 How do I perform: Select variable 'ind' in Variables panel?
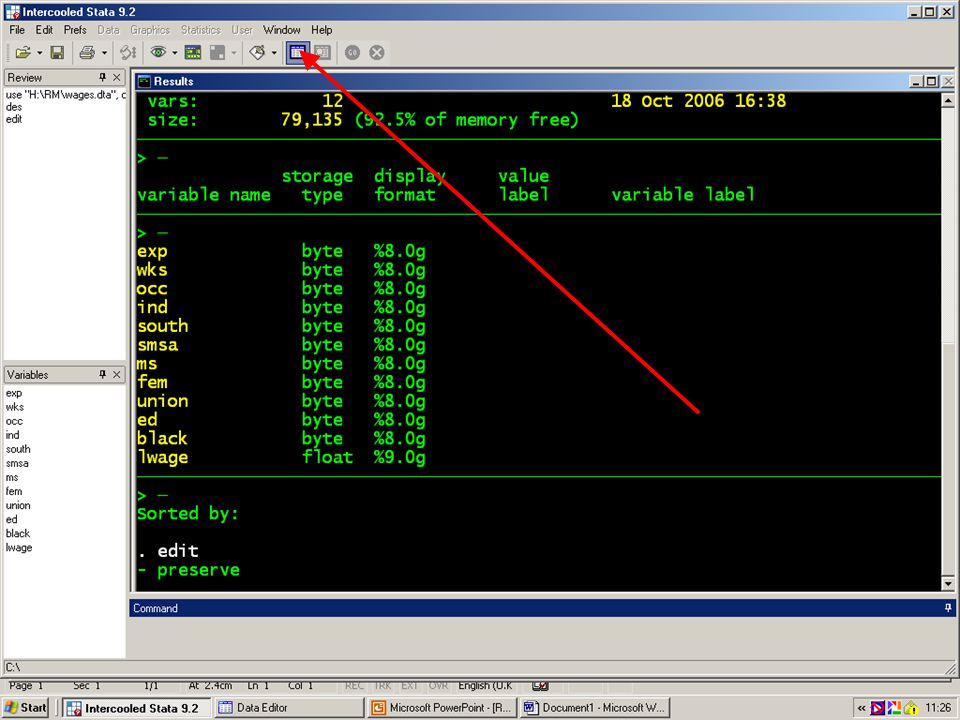(12, 435)
